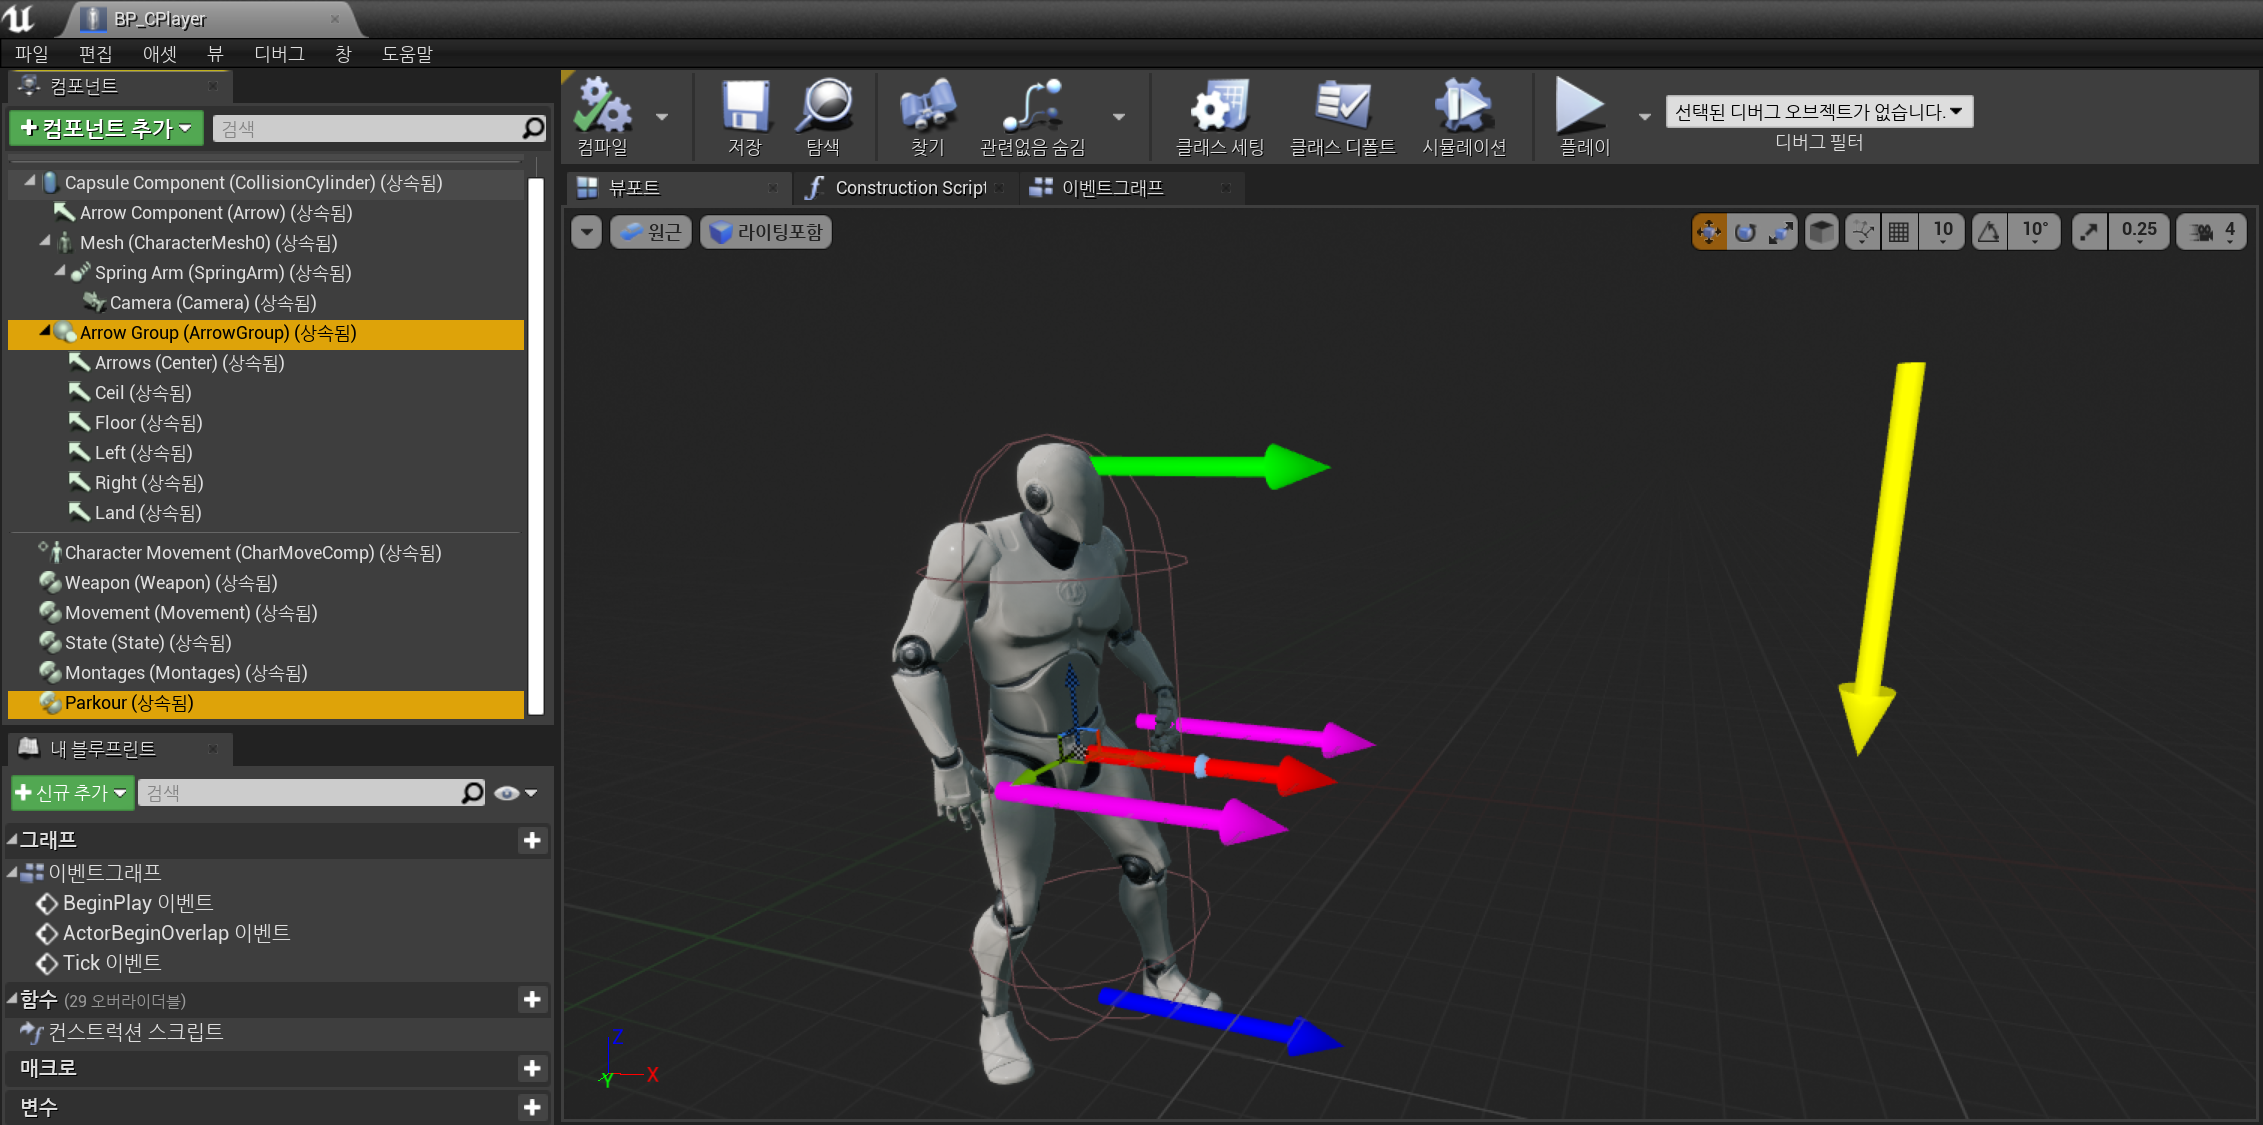Screen dimensions: 2263x1125
Task: Click the Play (플레이) button
Action: 1580,107
